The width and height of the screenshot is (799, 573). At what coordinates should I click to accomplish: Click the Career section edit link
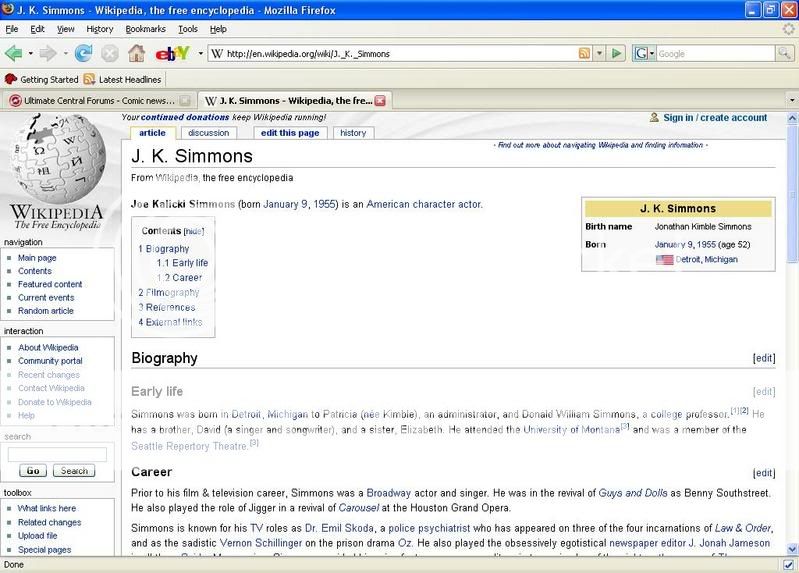coord(764,473)
